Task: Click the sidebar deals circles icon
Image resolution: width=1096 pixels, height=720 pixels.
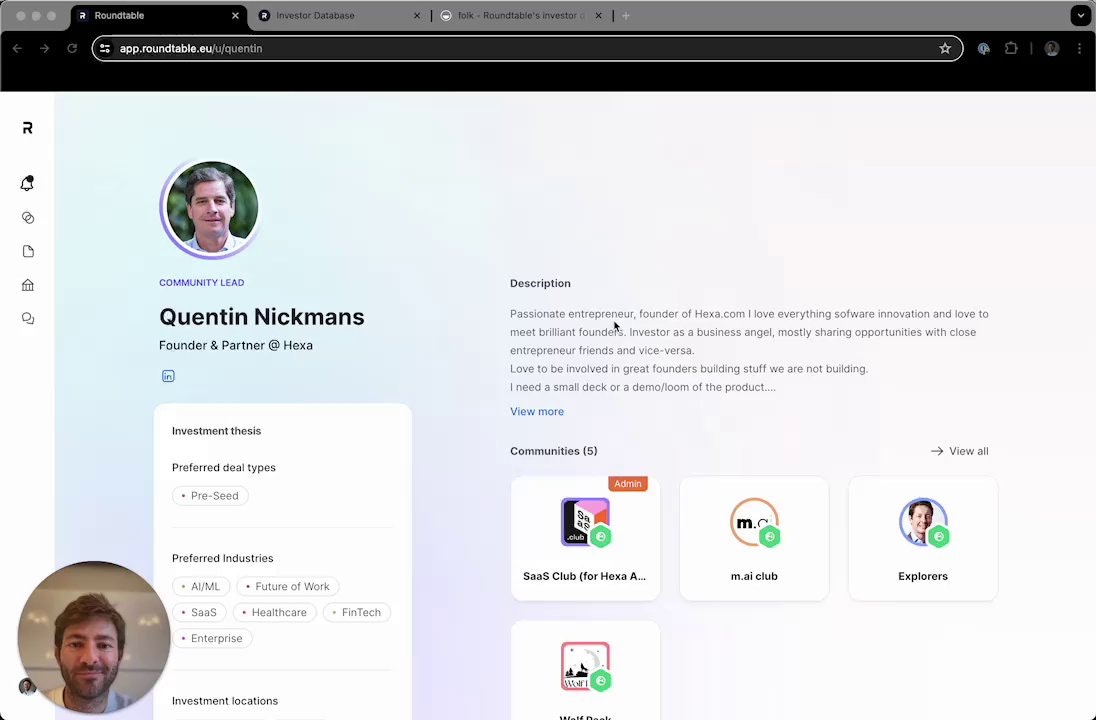Action: pyautogui.click(x=28, y=218)
